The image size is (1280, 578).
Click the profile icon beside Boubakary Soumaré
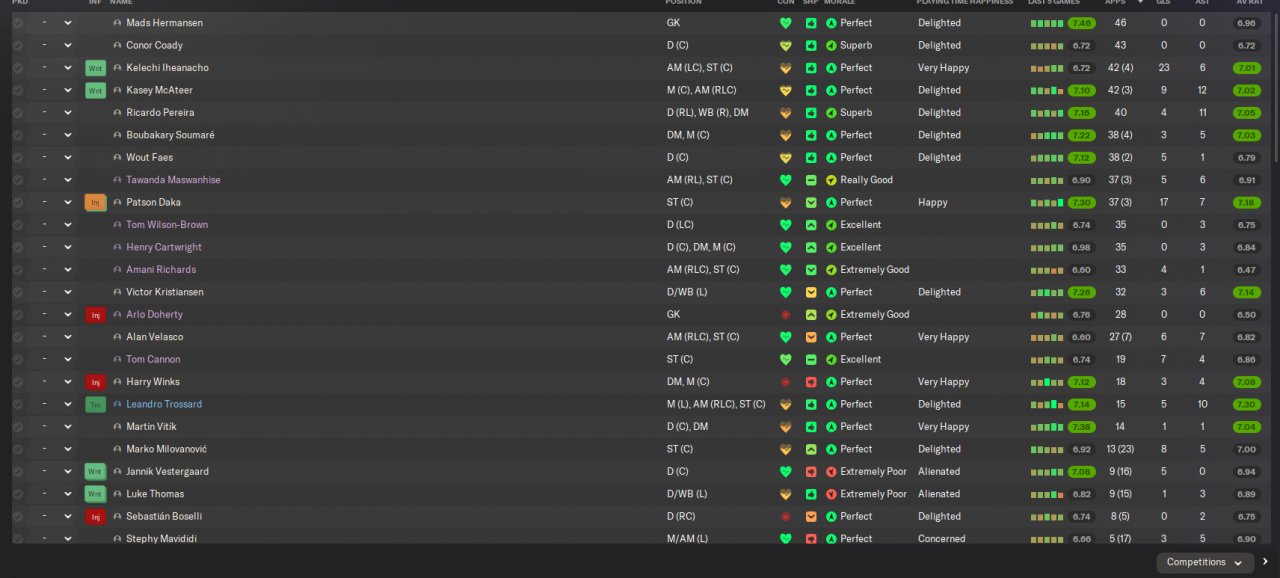pos(117,135)
